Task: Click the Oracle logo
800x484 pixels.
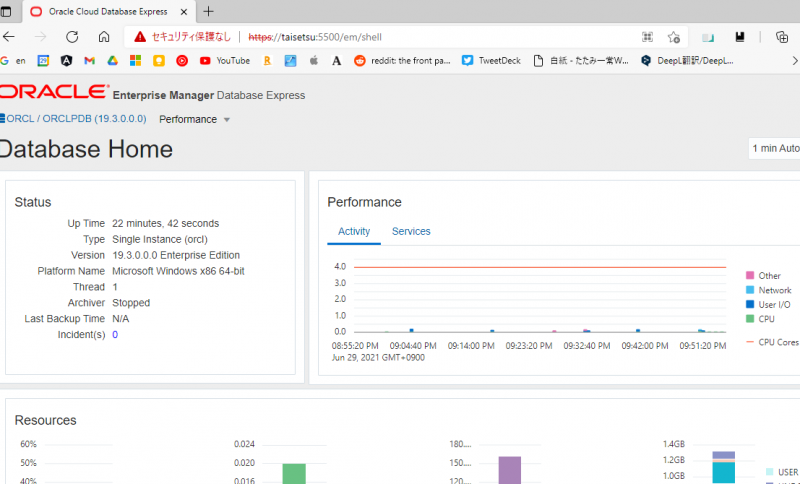Action: [55, 92]
